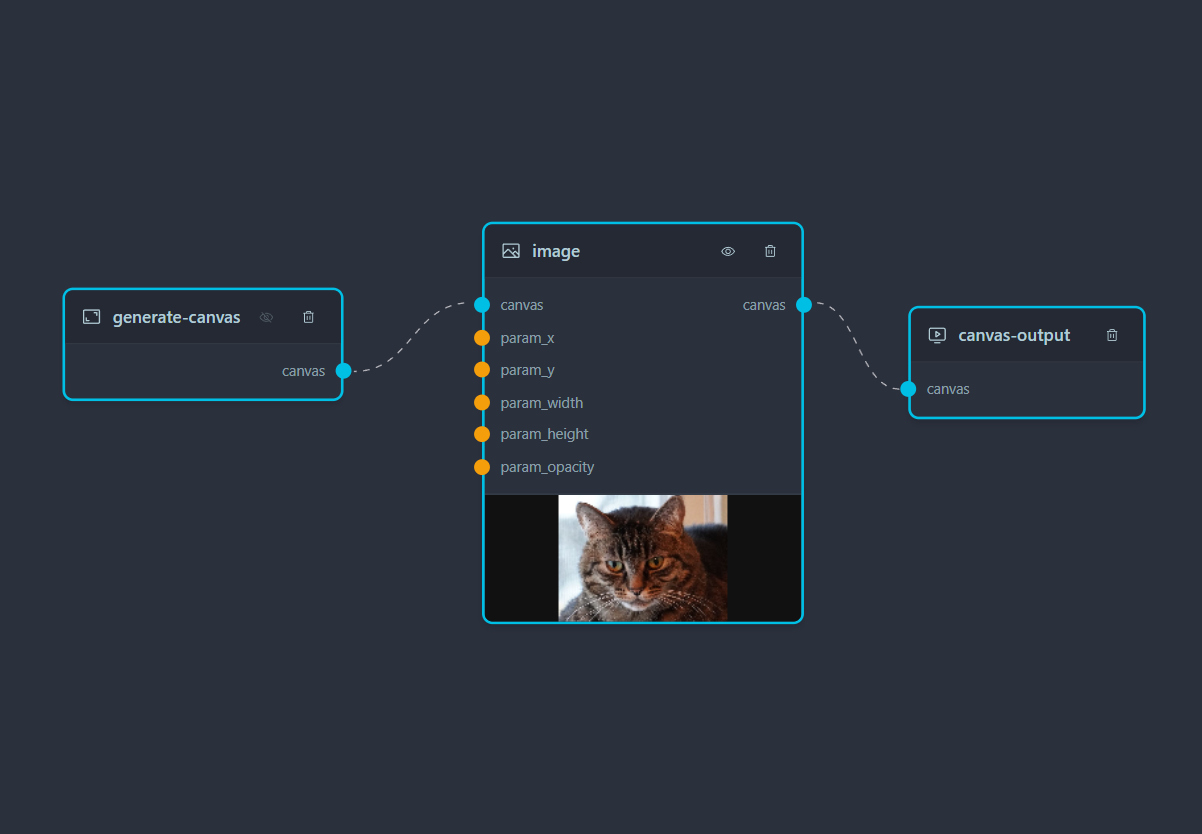This screenshot has height=834, width=1202.
Task: Click canvas-output input canvas port
Action: tap(908, 389)
